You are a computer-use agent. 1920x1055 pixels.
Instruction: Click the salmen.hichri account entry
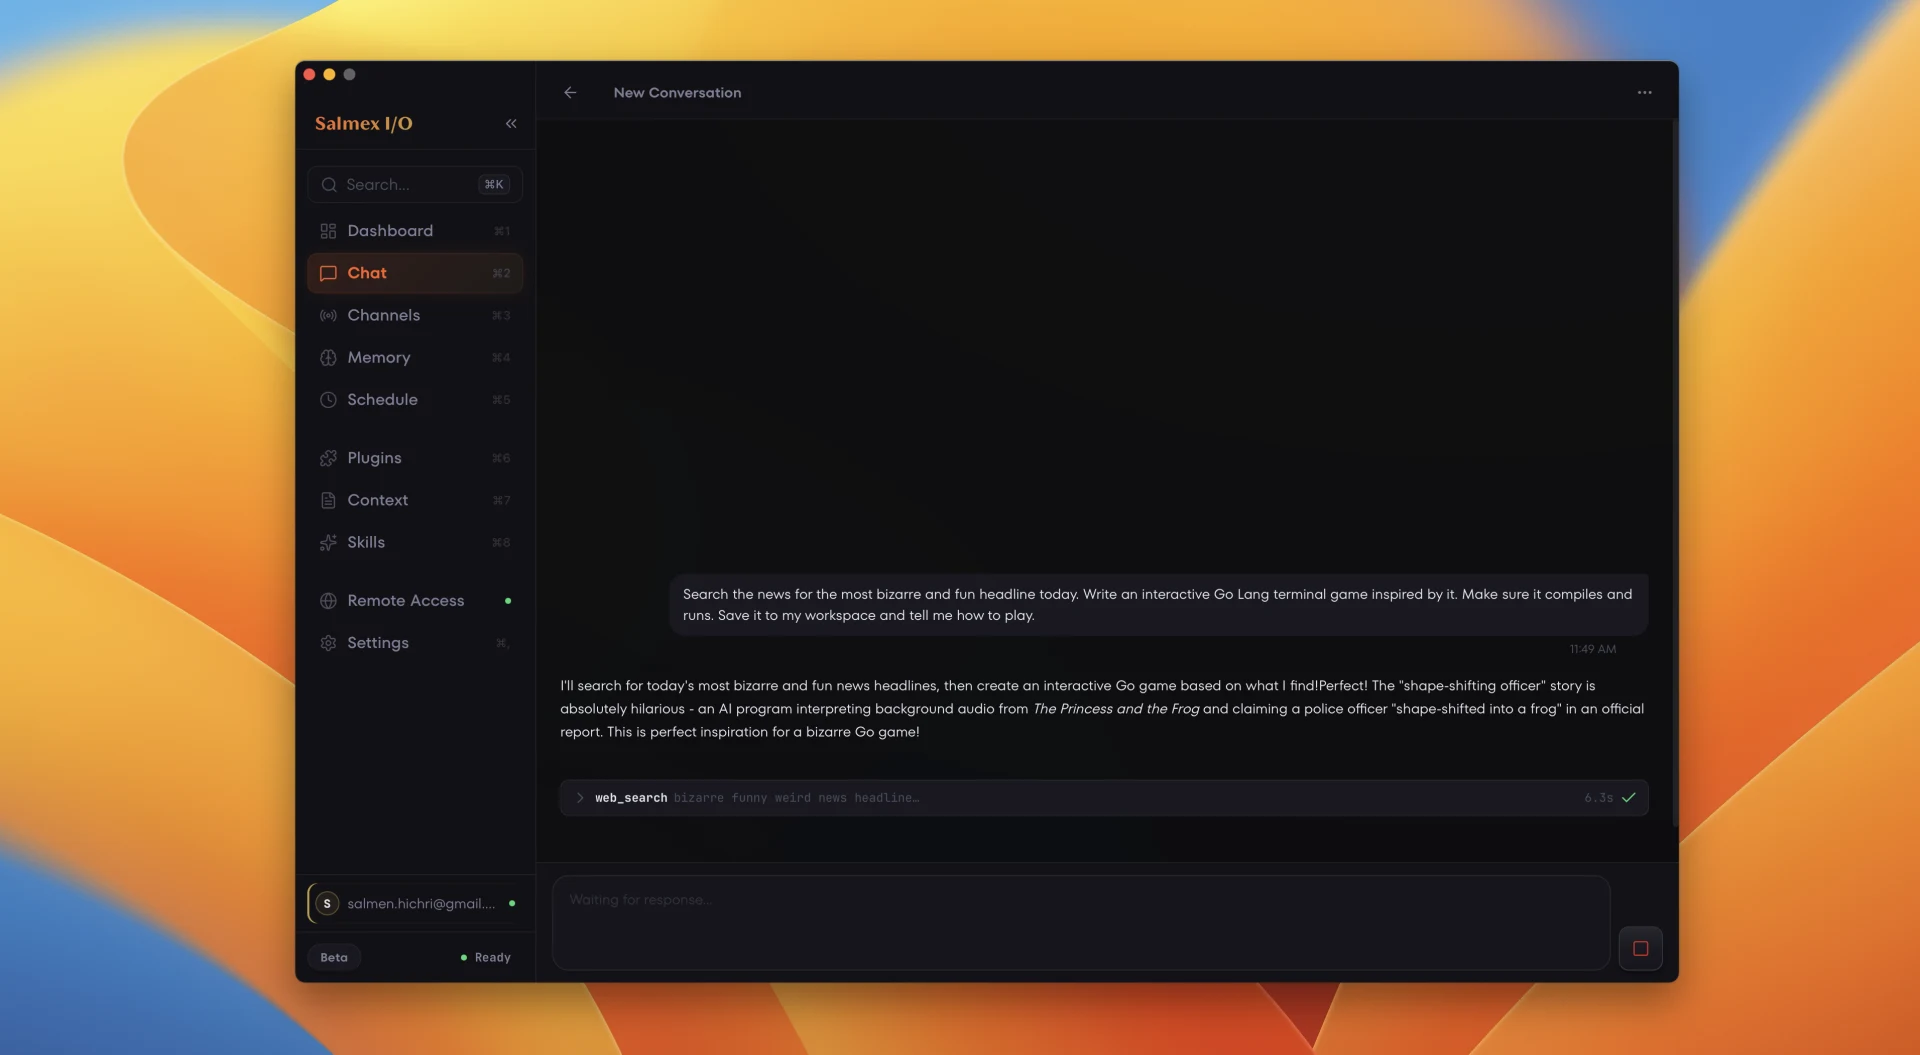(414, 903)
